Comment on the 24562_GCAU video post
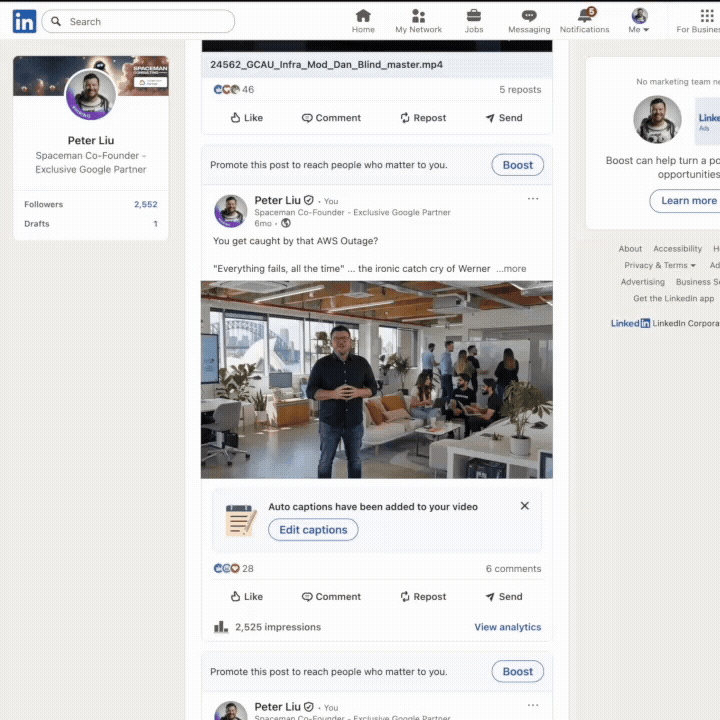 coord(331,118)
